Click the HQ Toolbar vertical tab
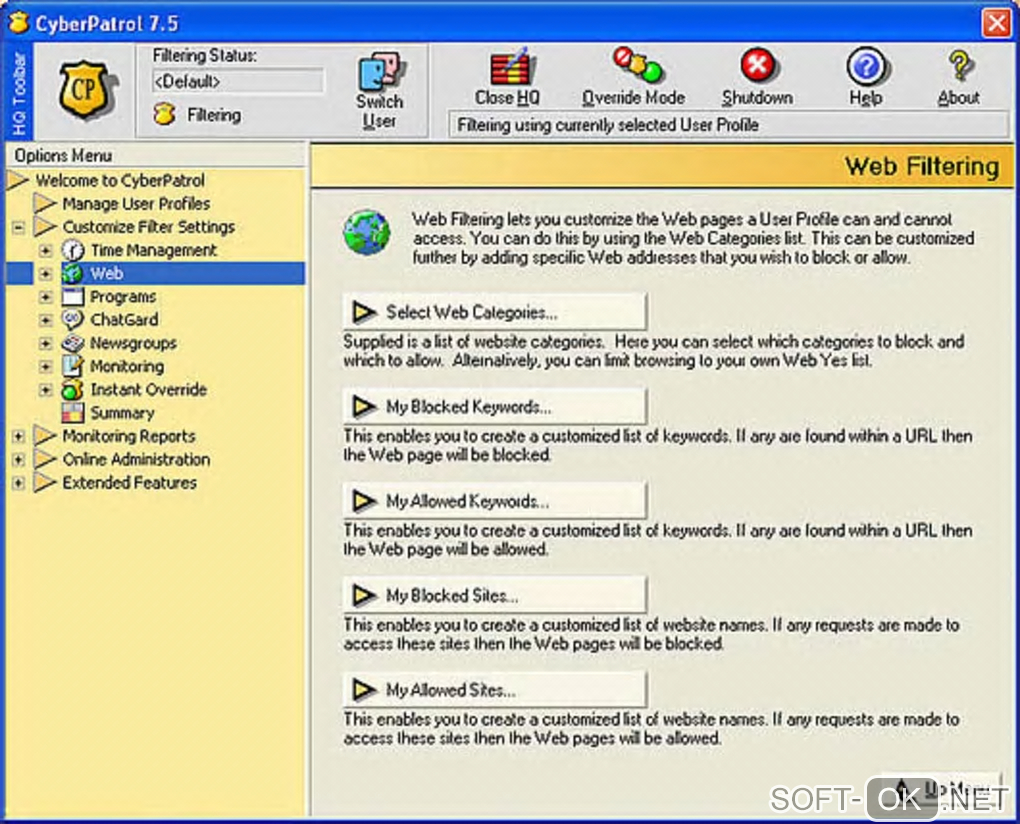The image size is (1020, 824). pos(18,91)
